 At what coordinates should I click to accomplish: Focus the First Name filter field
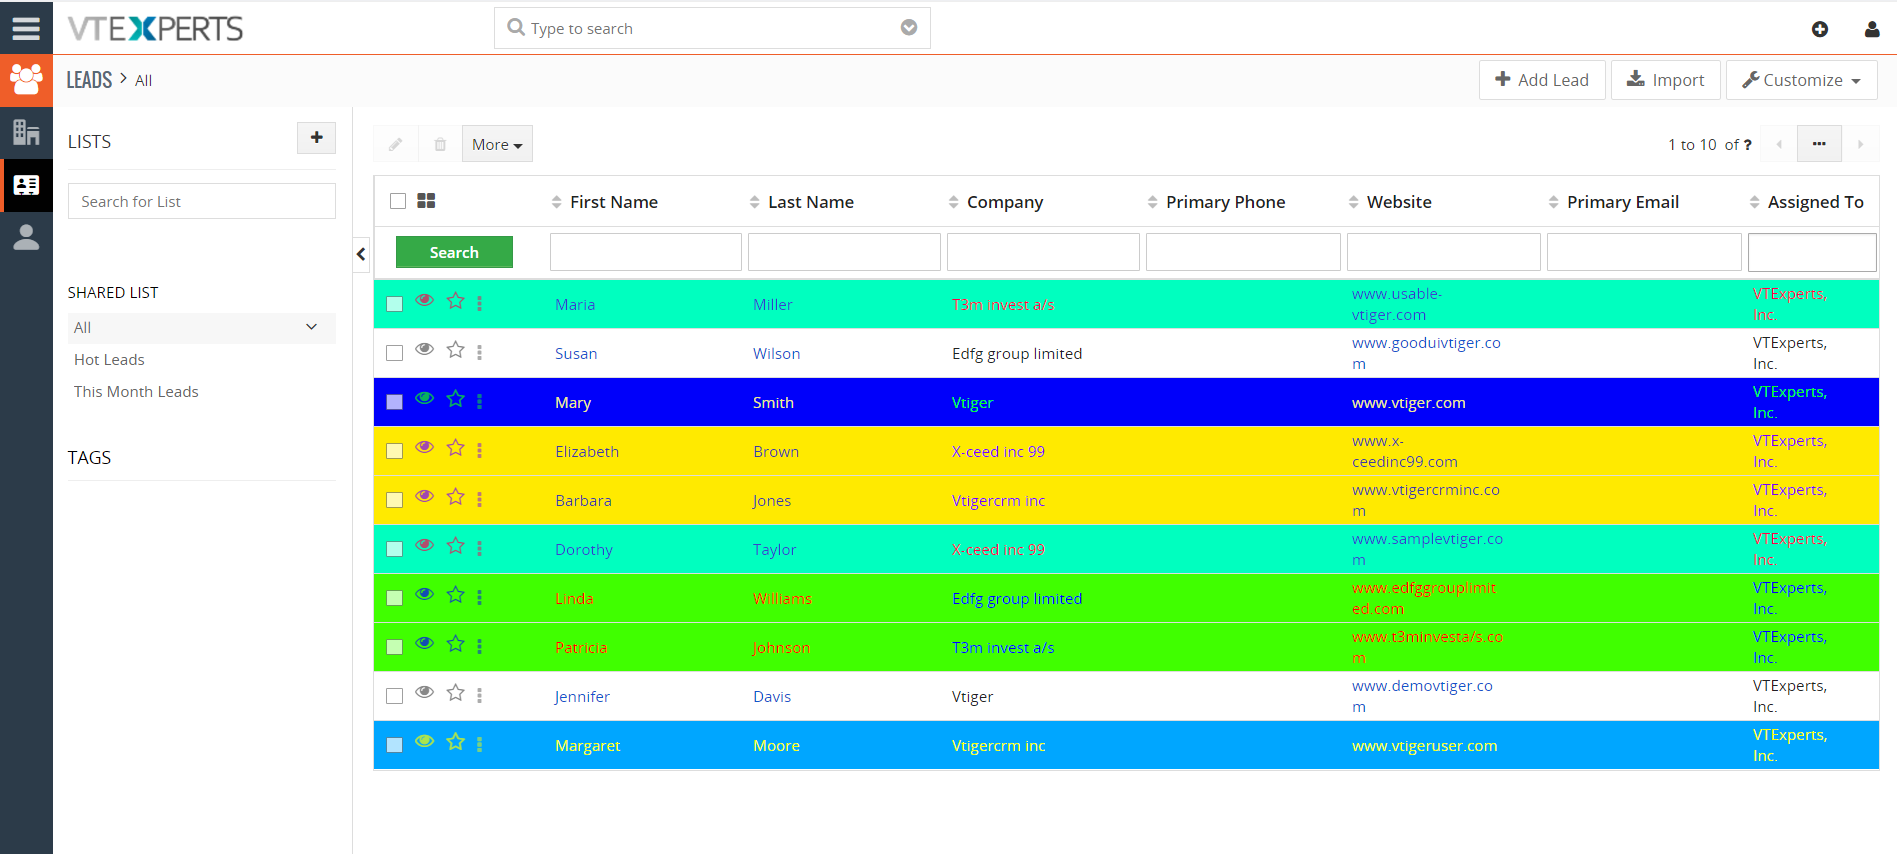tap(646, 252)
